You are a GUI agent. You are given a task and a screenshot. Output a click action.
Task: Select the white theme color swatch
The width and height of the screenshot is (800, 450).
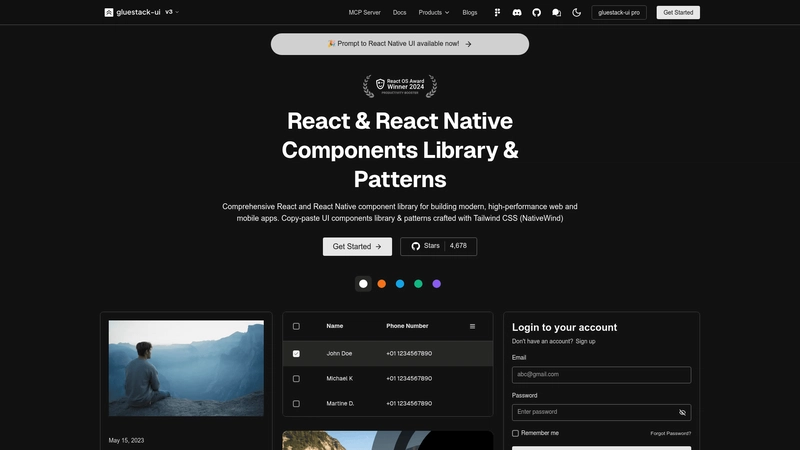pos(363,284)
